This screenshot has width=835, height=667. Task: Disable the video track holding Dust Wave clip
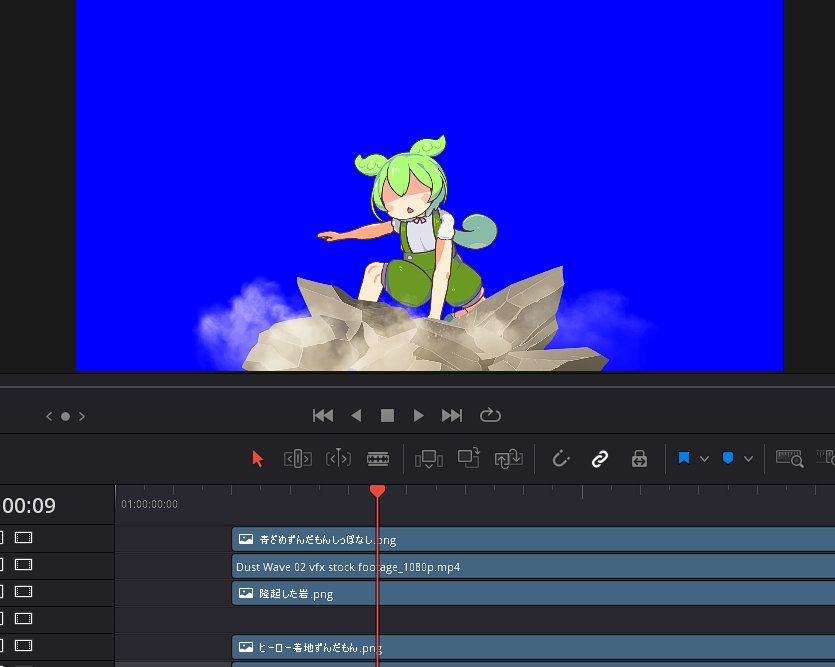tap(23, 564)
